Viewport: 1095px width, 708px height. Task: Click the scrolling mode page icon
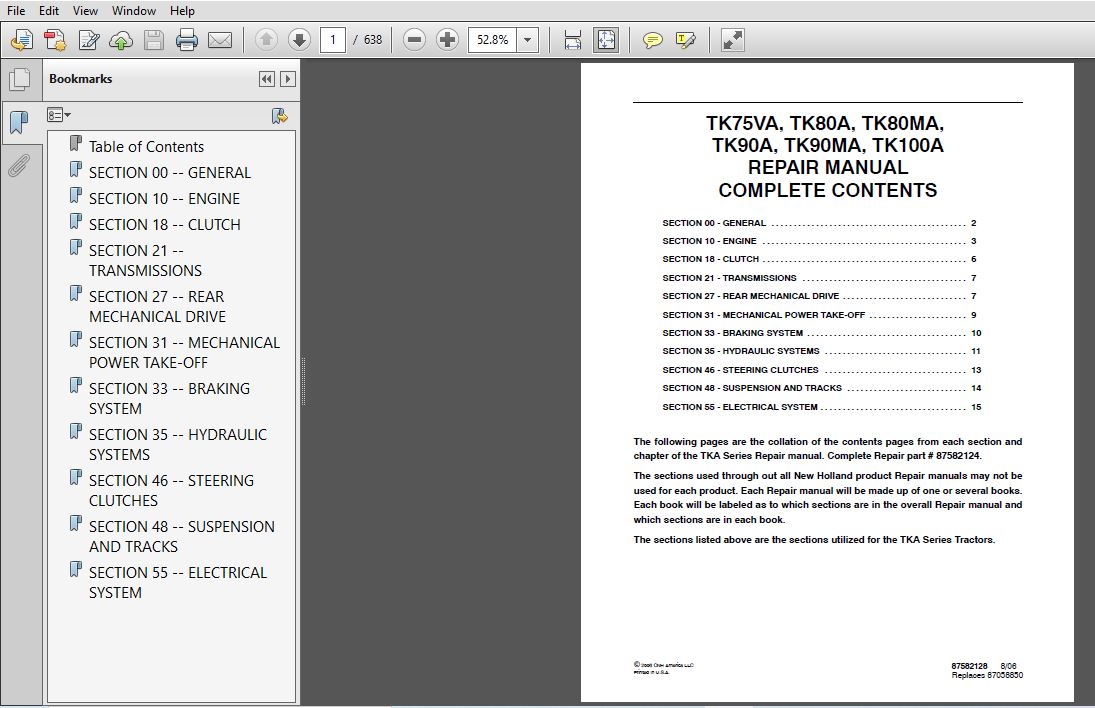click(573, 40)
